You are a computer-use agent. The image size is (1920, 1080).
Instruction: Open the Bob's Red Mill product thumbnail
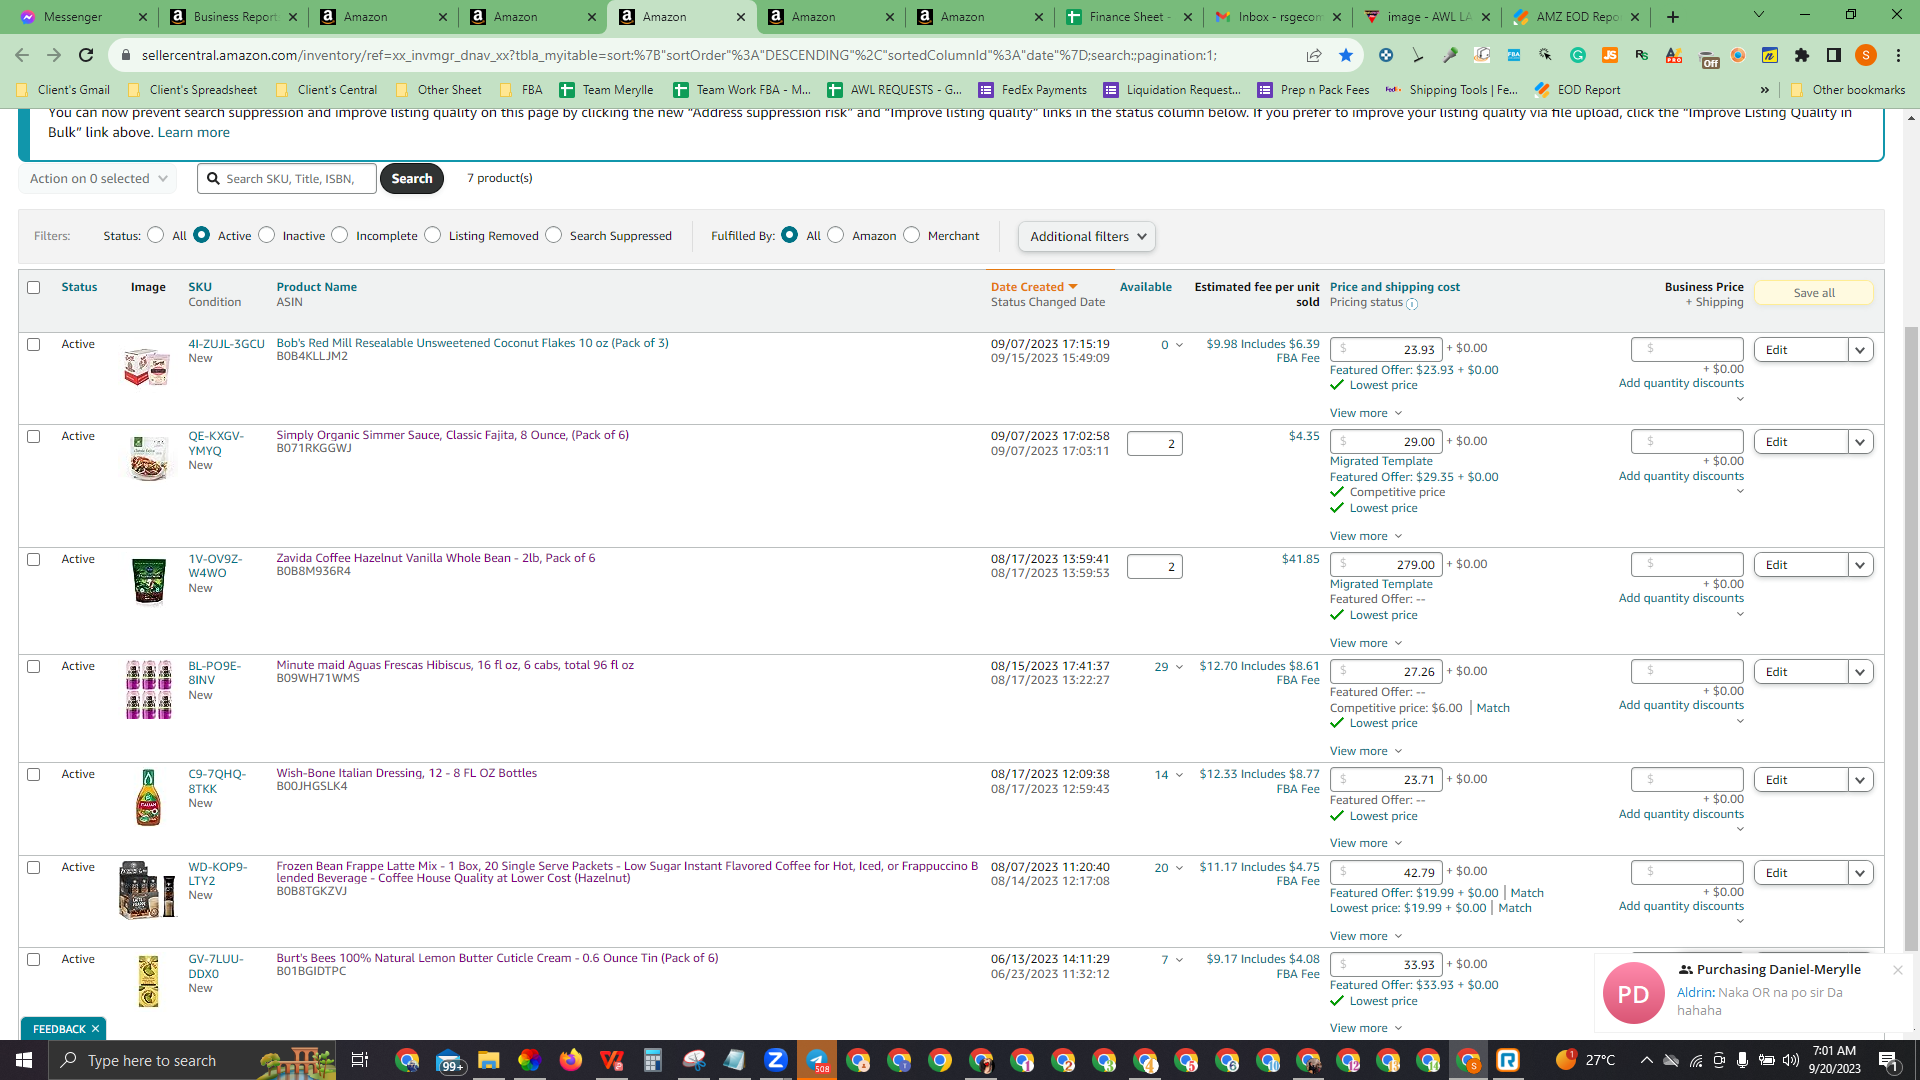148,367
